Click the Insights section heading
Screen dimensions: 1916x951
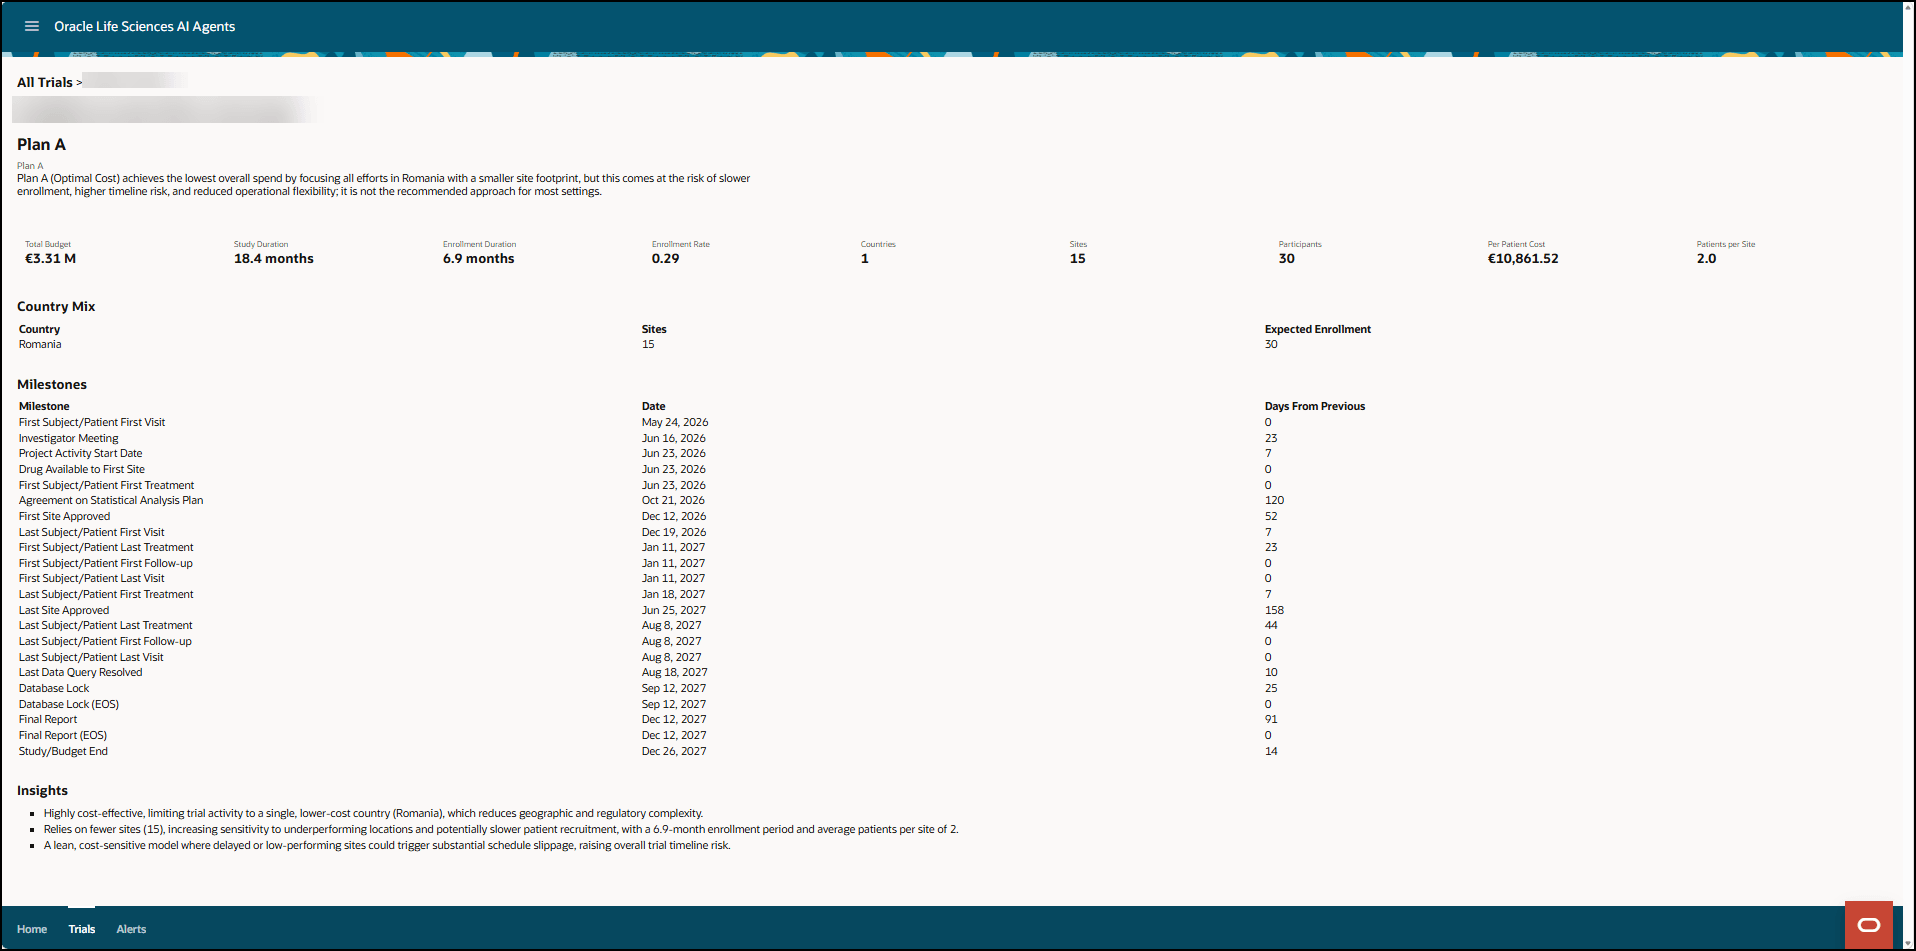(x=42, y=790)
